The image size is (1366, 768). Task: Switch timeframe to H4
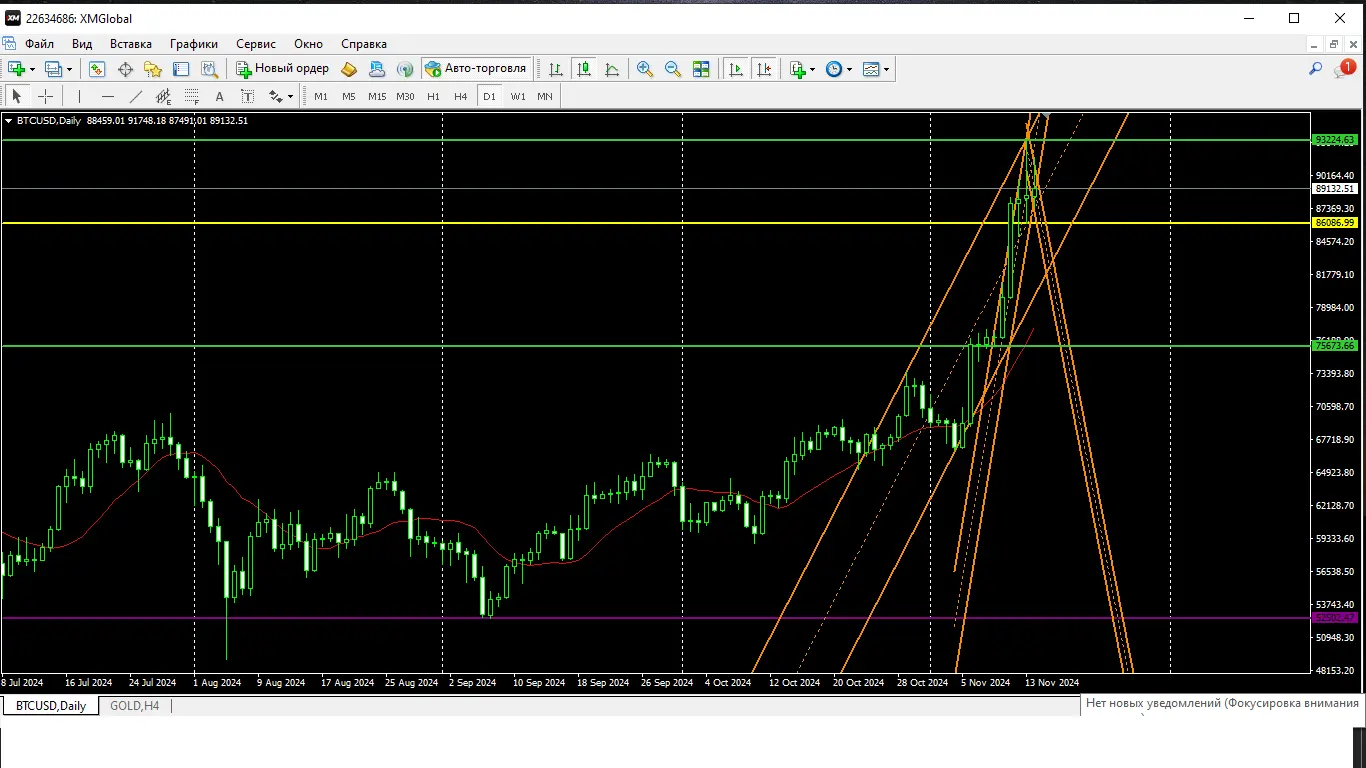pyautogui.click(x=460, y=96)
